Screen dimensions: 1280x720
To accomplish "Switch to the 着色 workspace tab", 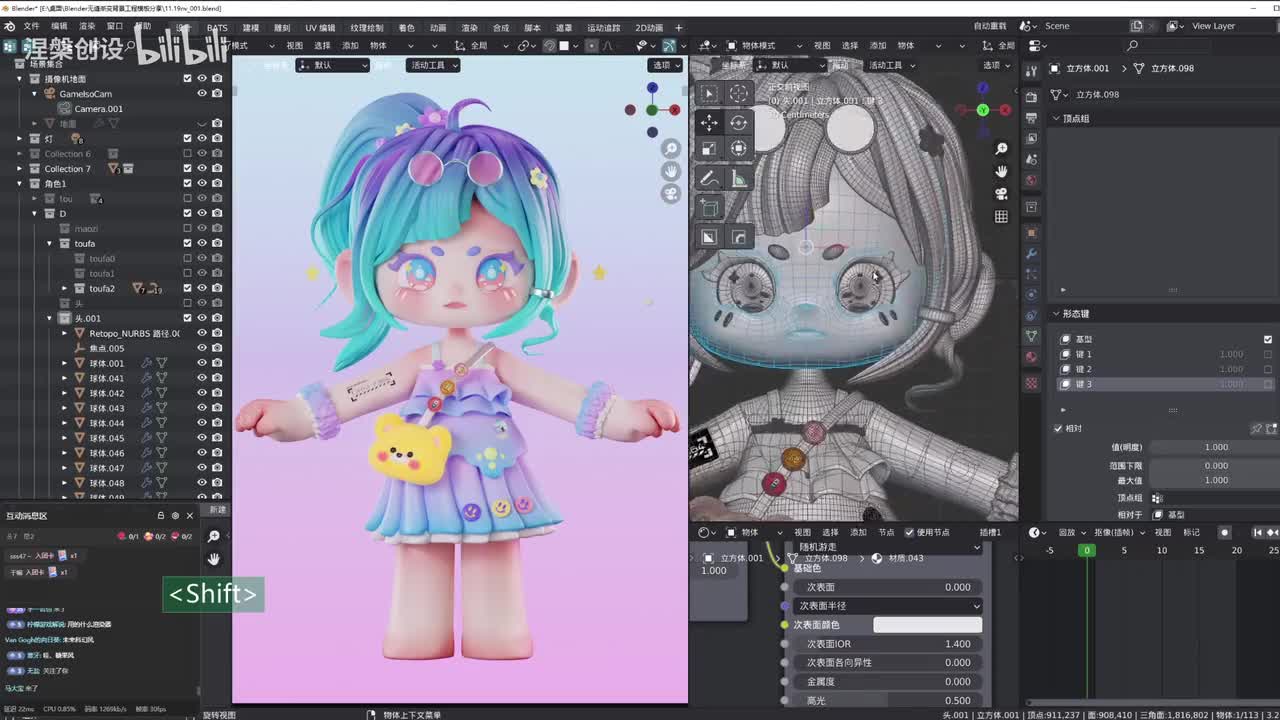I will click(x=406, y=28).
